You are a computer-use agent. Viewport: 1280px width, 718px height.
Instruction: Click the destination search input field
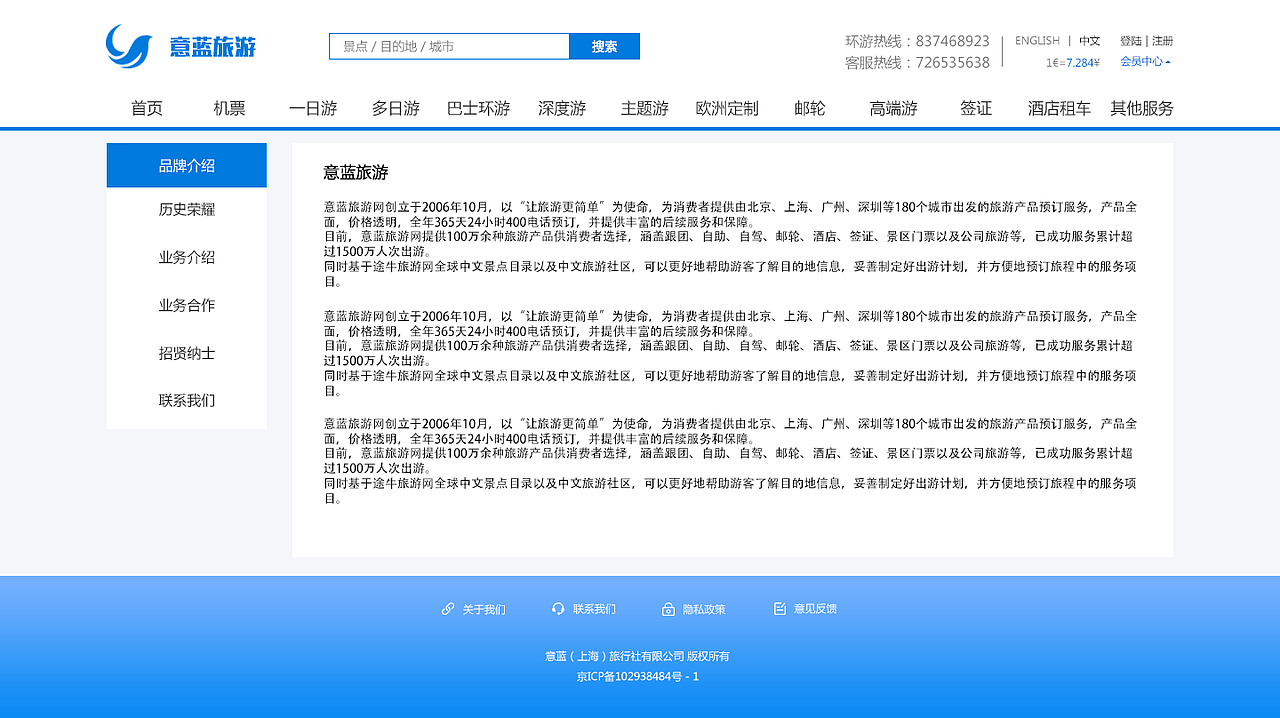449,46
